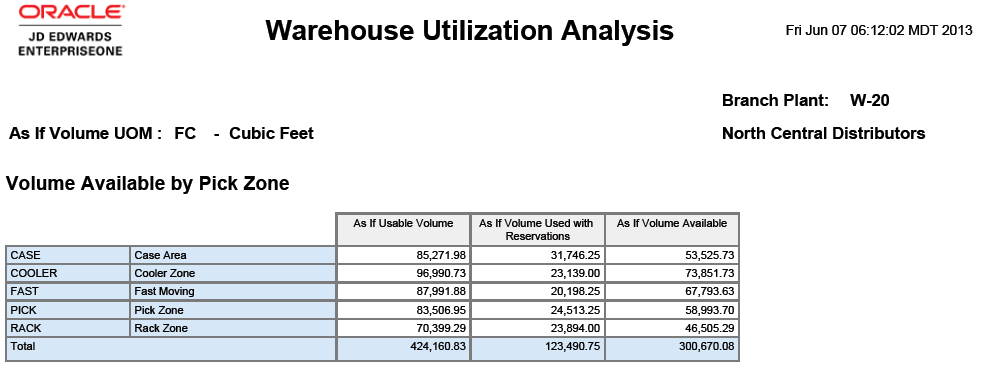Click the As If Volume UOM label
Screen dimensions: 982x368
click(x=86, y=133)
